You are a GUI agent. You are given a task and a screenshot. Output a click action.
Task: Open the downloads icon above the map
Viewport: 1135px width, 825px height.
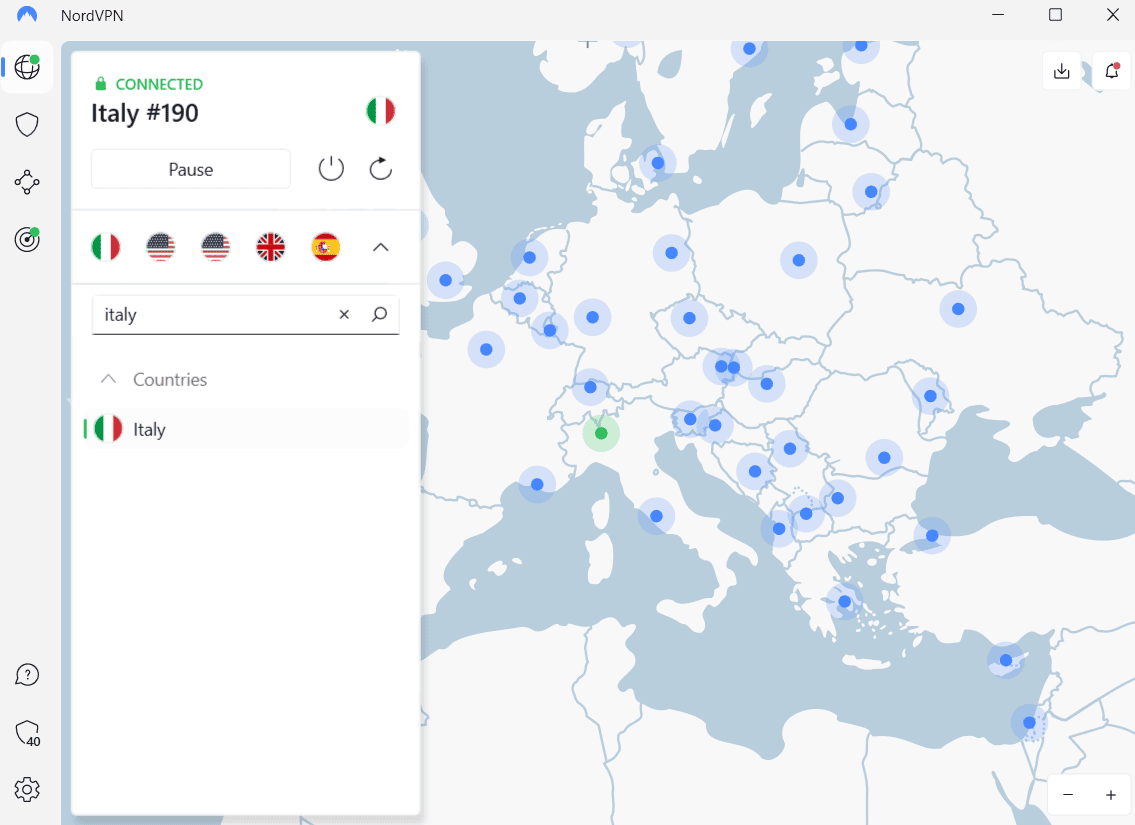click(1062, 71)
